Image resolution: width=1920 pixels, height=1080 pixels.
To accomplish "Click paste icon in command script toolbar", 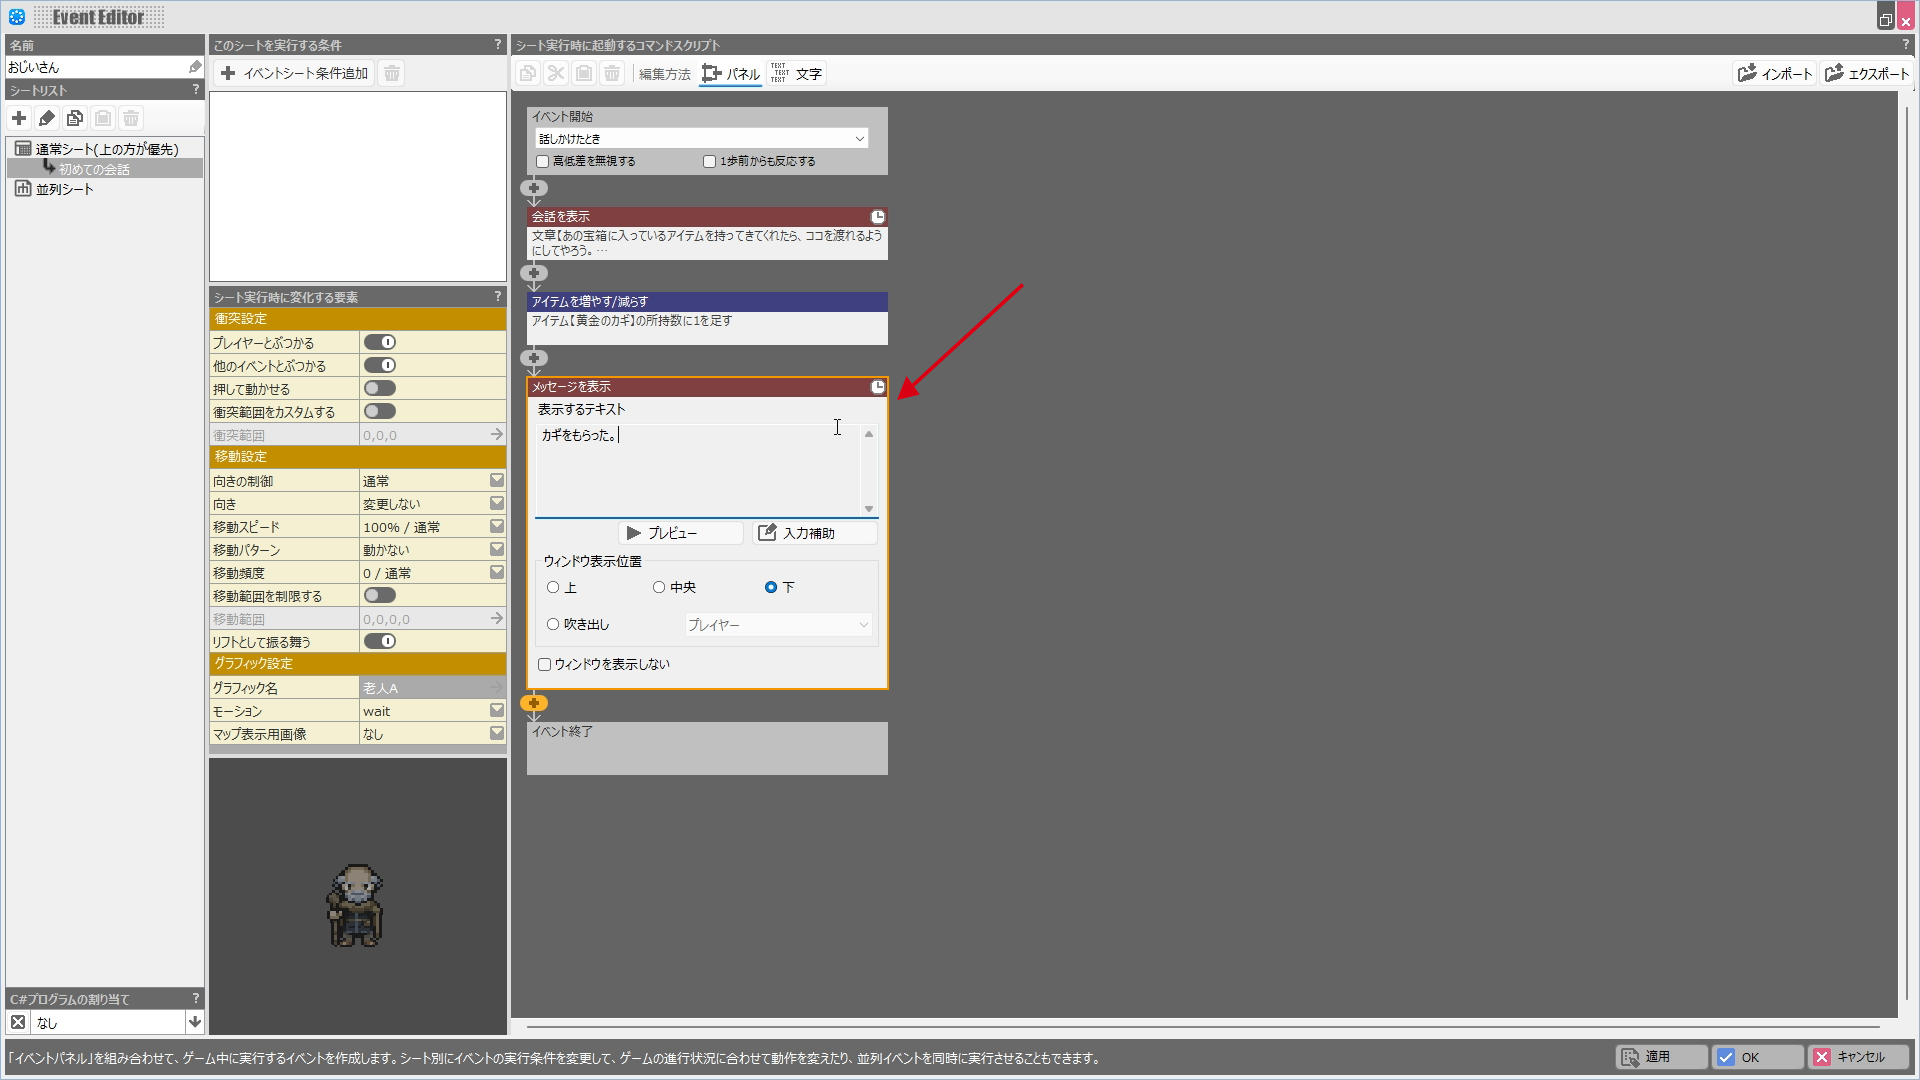I will [584, 73].
